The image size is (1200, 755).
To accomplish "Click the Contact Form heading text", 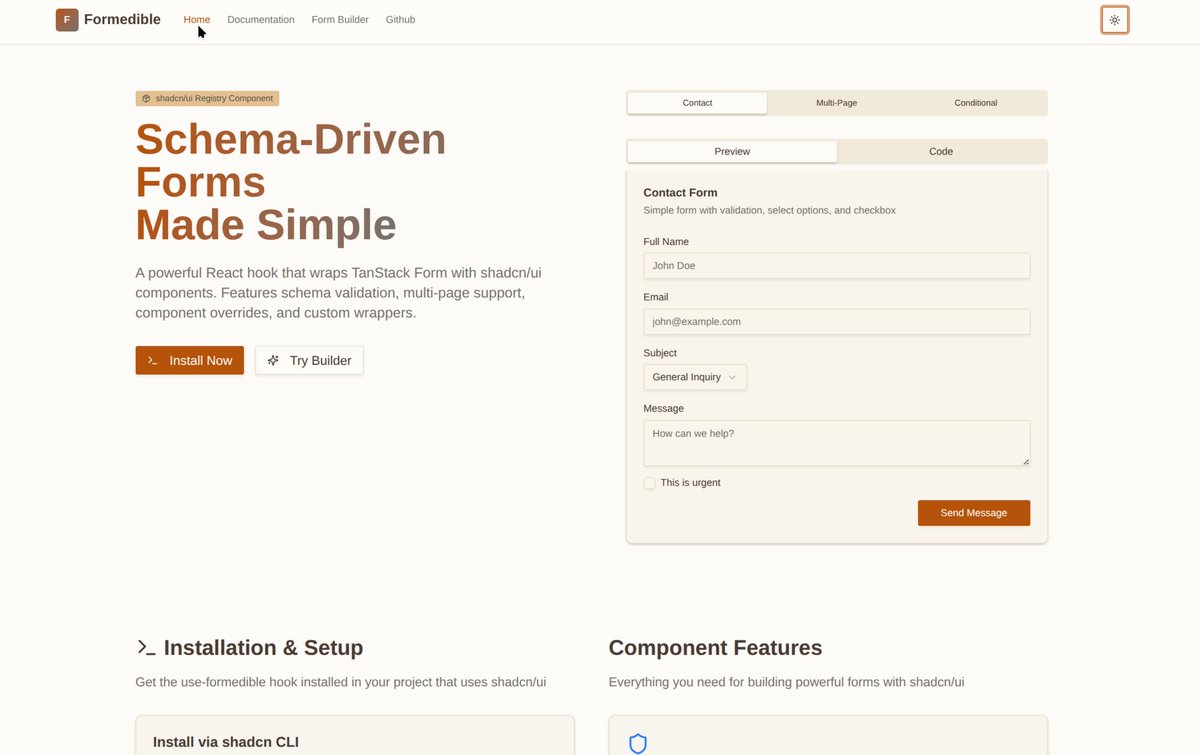I will (x=681, y=192).
